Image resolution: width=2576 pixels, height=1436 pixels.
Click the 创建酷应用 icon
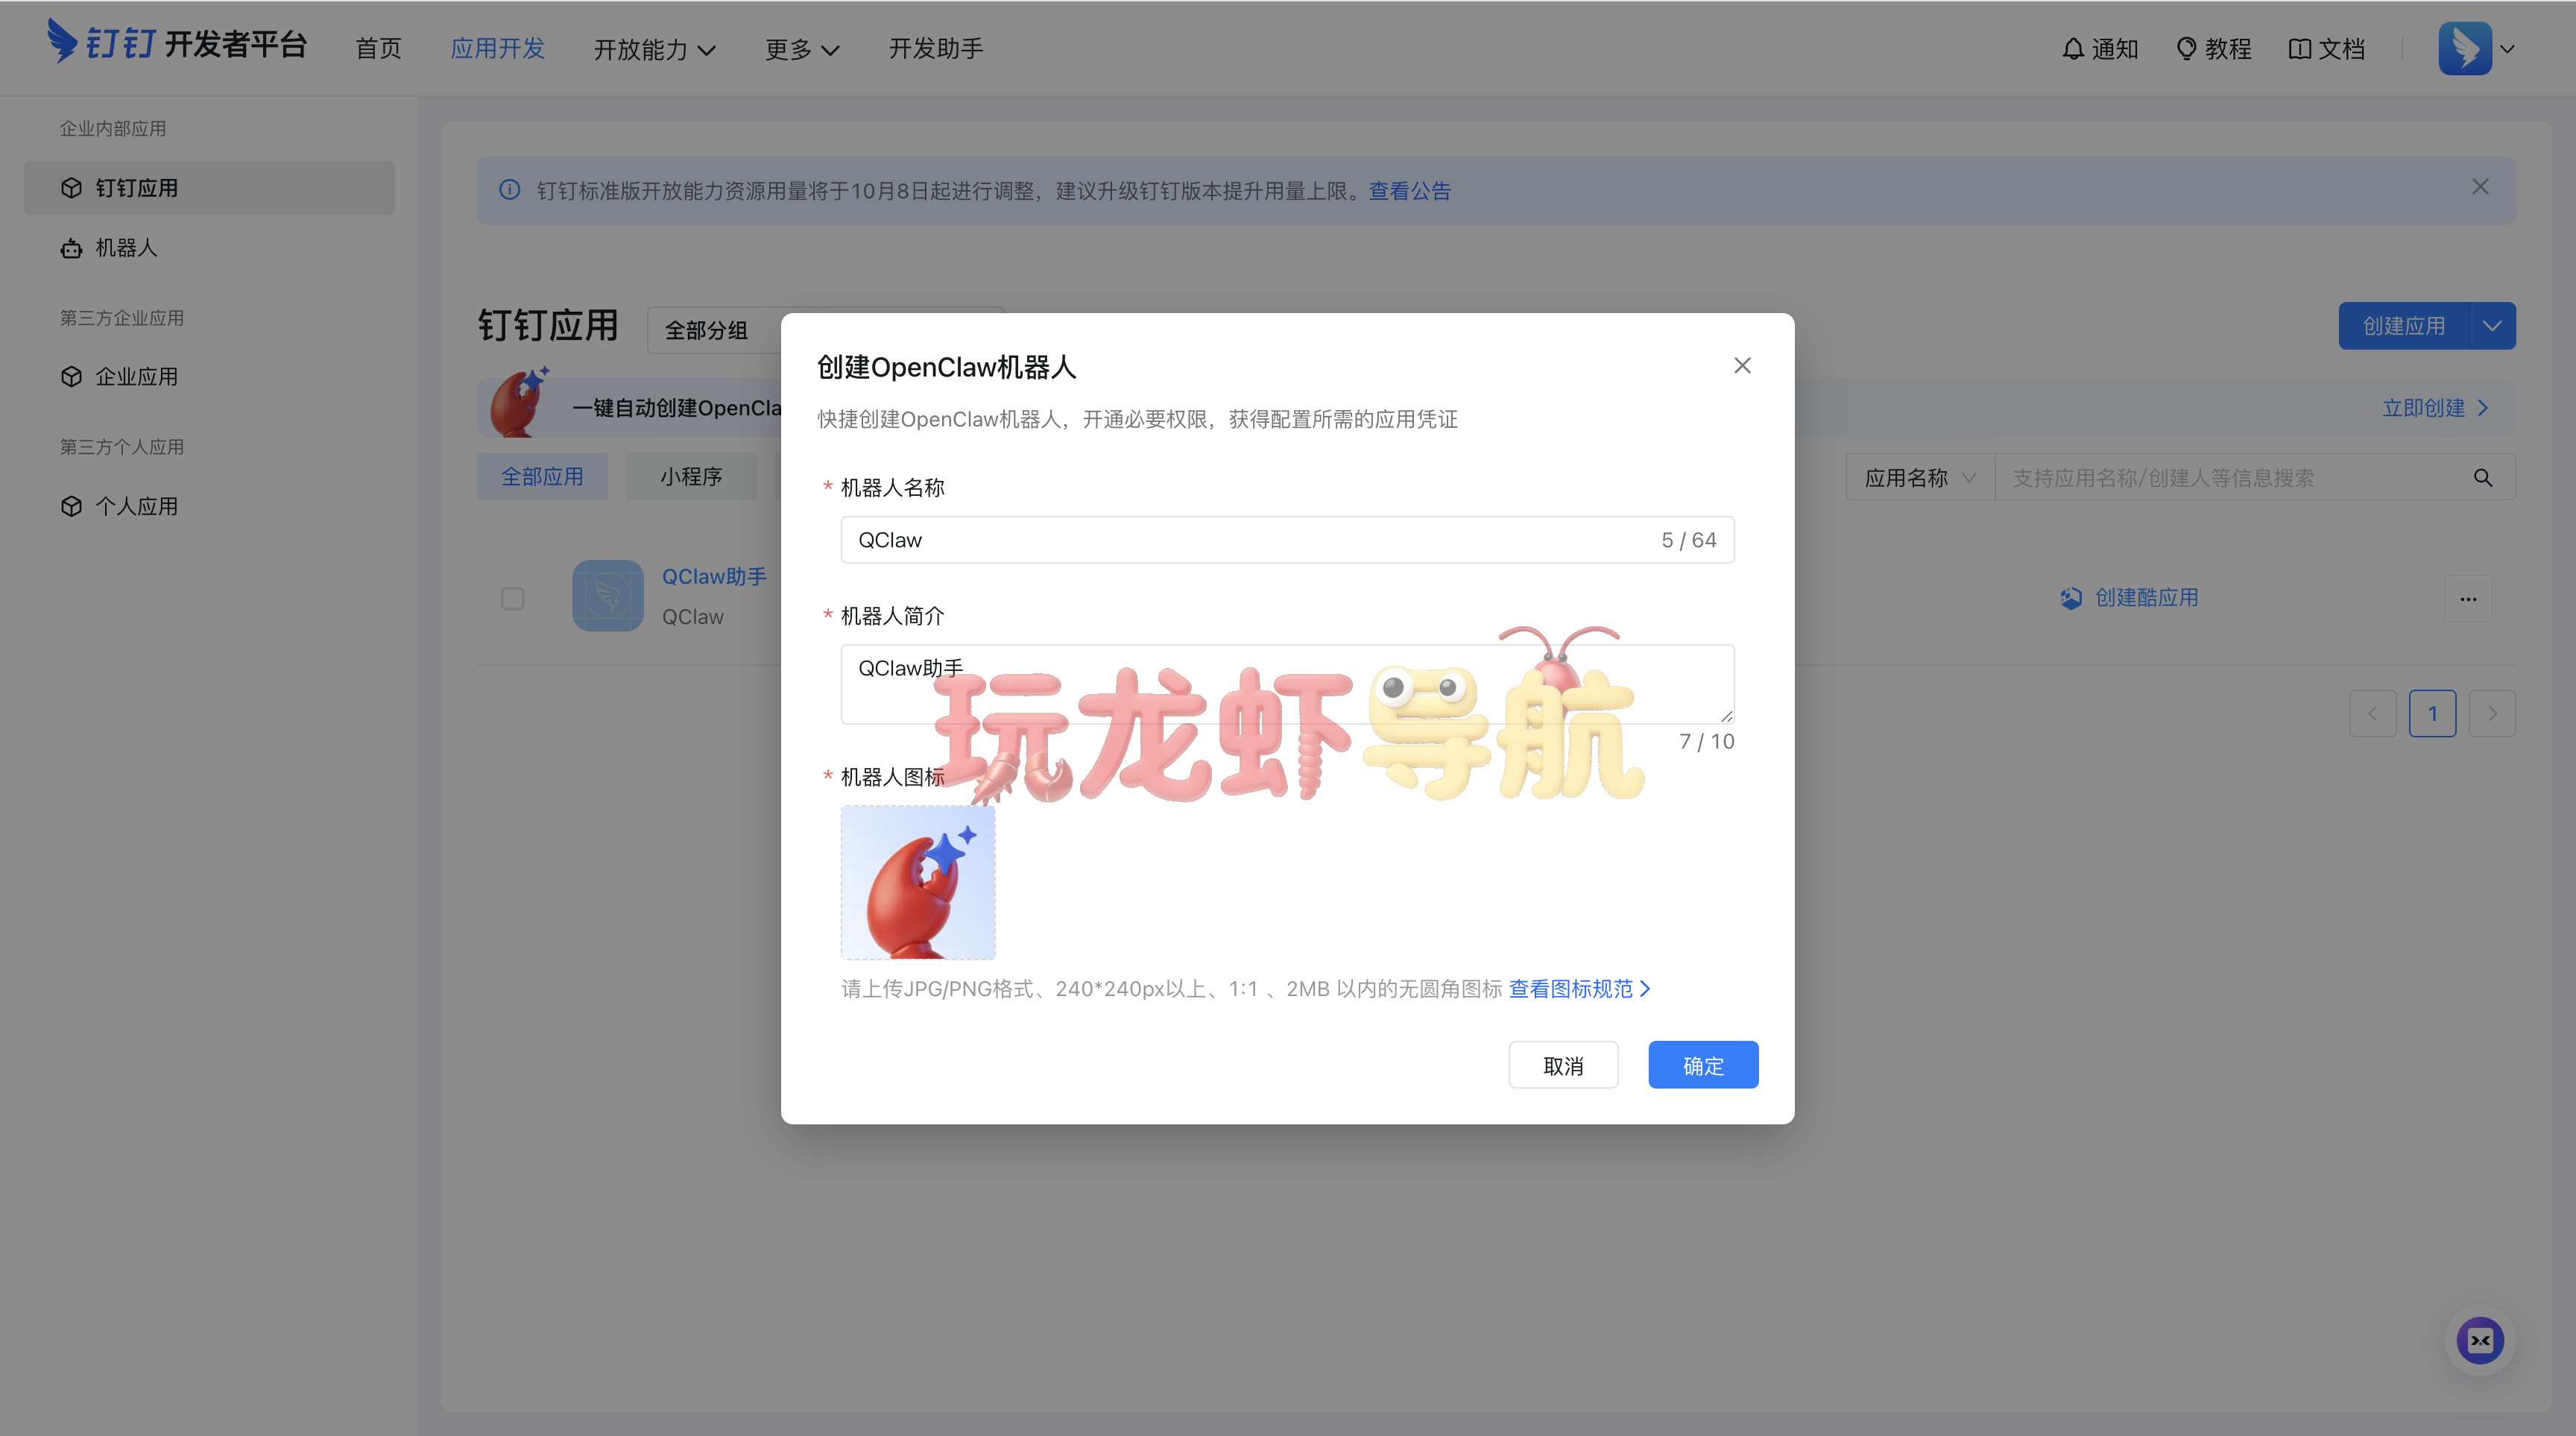pyautogui.click(x=2071, y=598)
